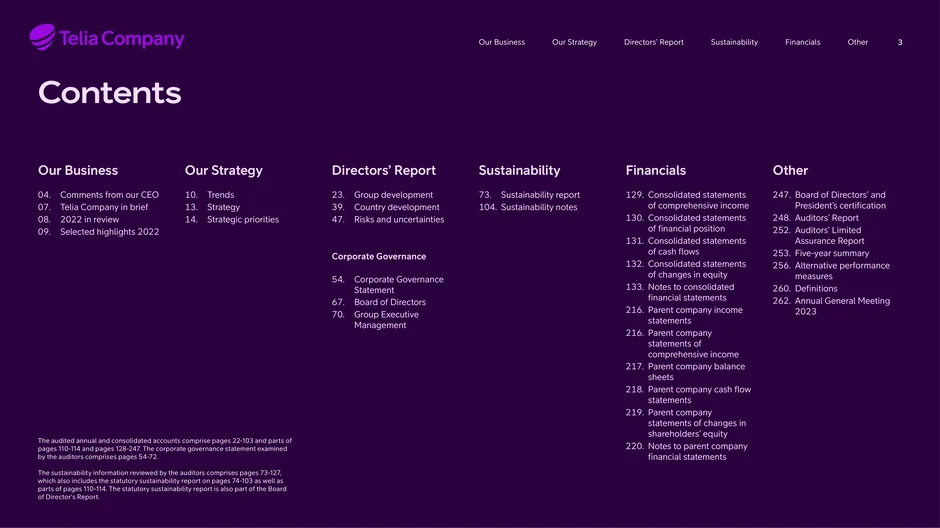Click the Directors' Report column heading
Screen dimensions: 940x528
point(384,170)
